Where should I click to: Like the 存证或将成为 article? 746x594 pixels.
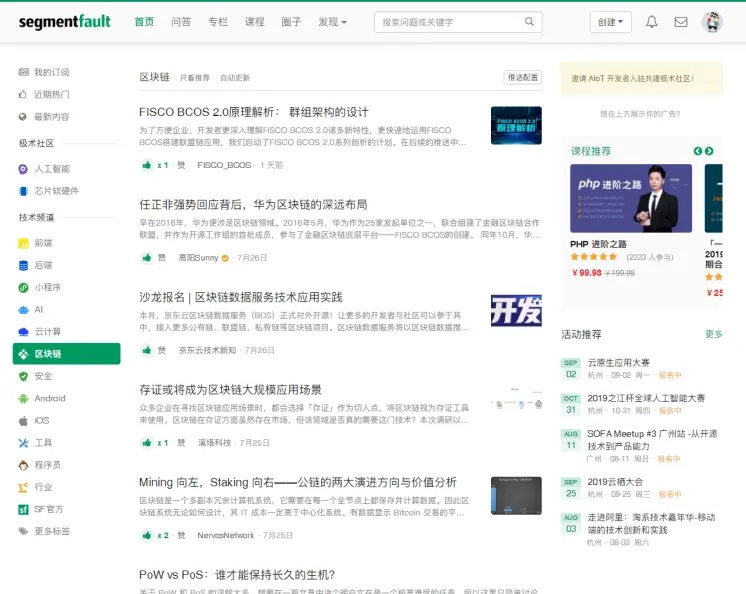[147, 443]
